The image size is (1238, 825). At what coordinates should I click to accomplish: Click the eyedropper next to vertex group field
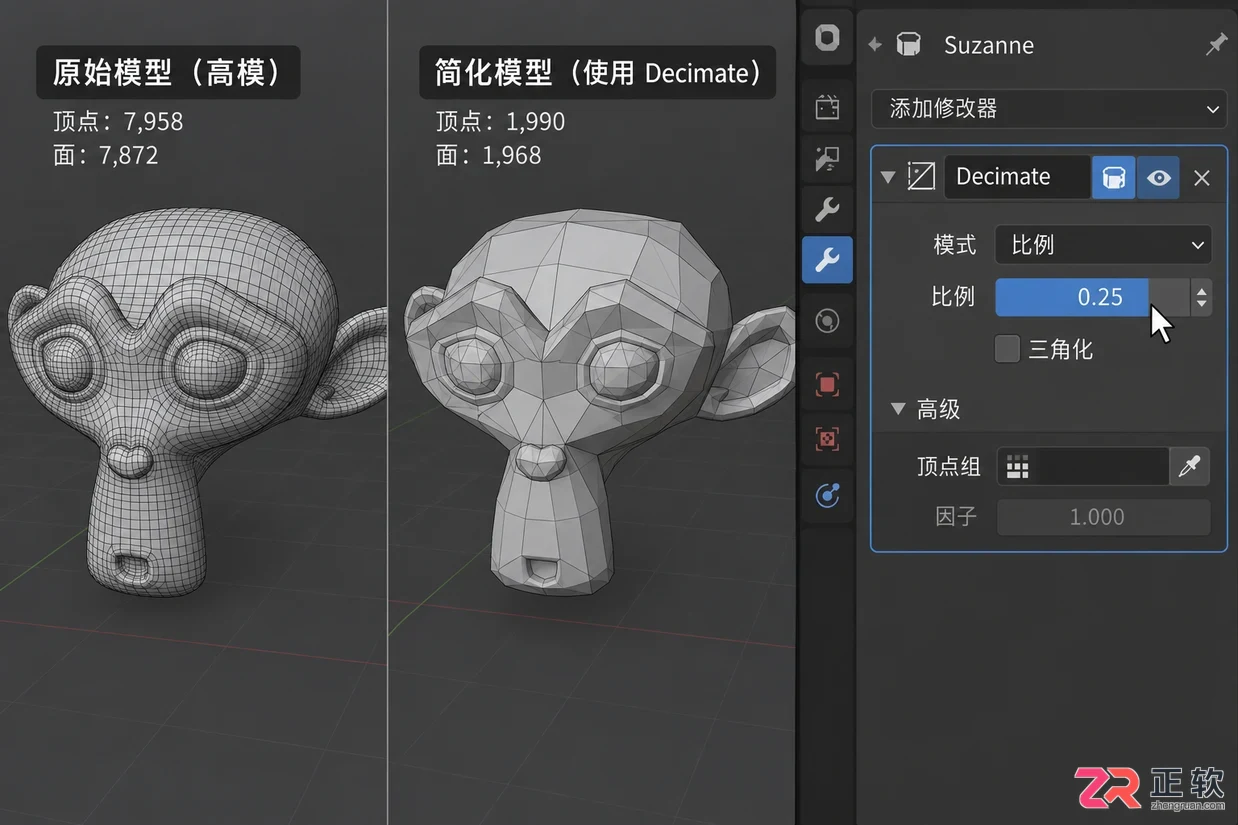pos(1189,466)
